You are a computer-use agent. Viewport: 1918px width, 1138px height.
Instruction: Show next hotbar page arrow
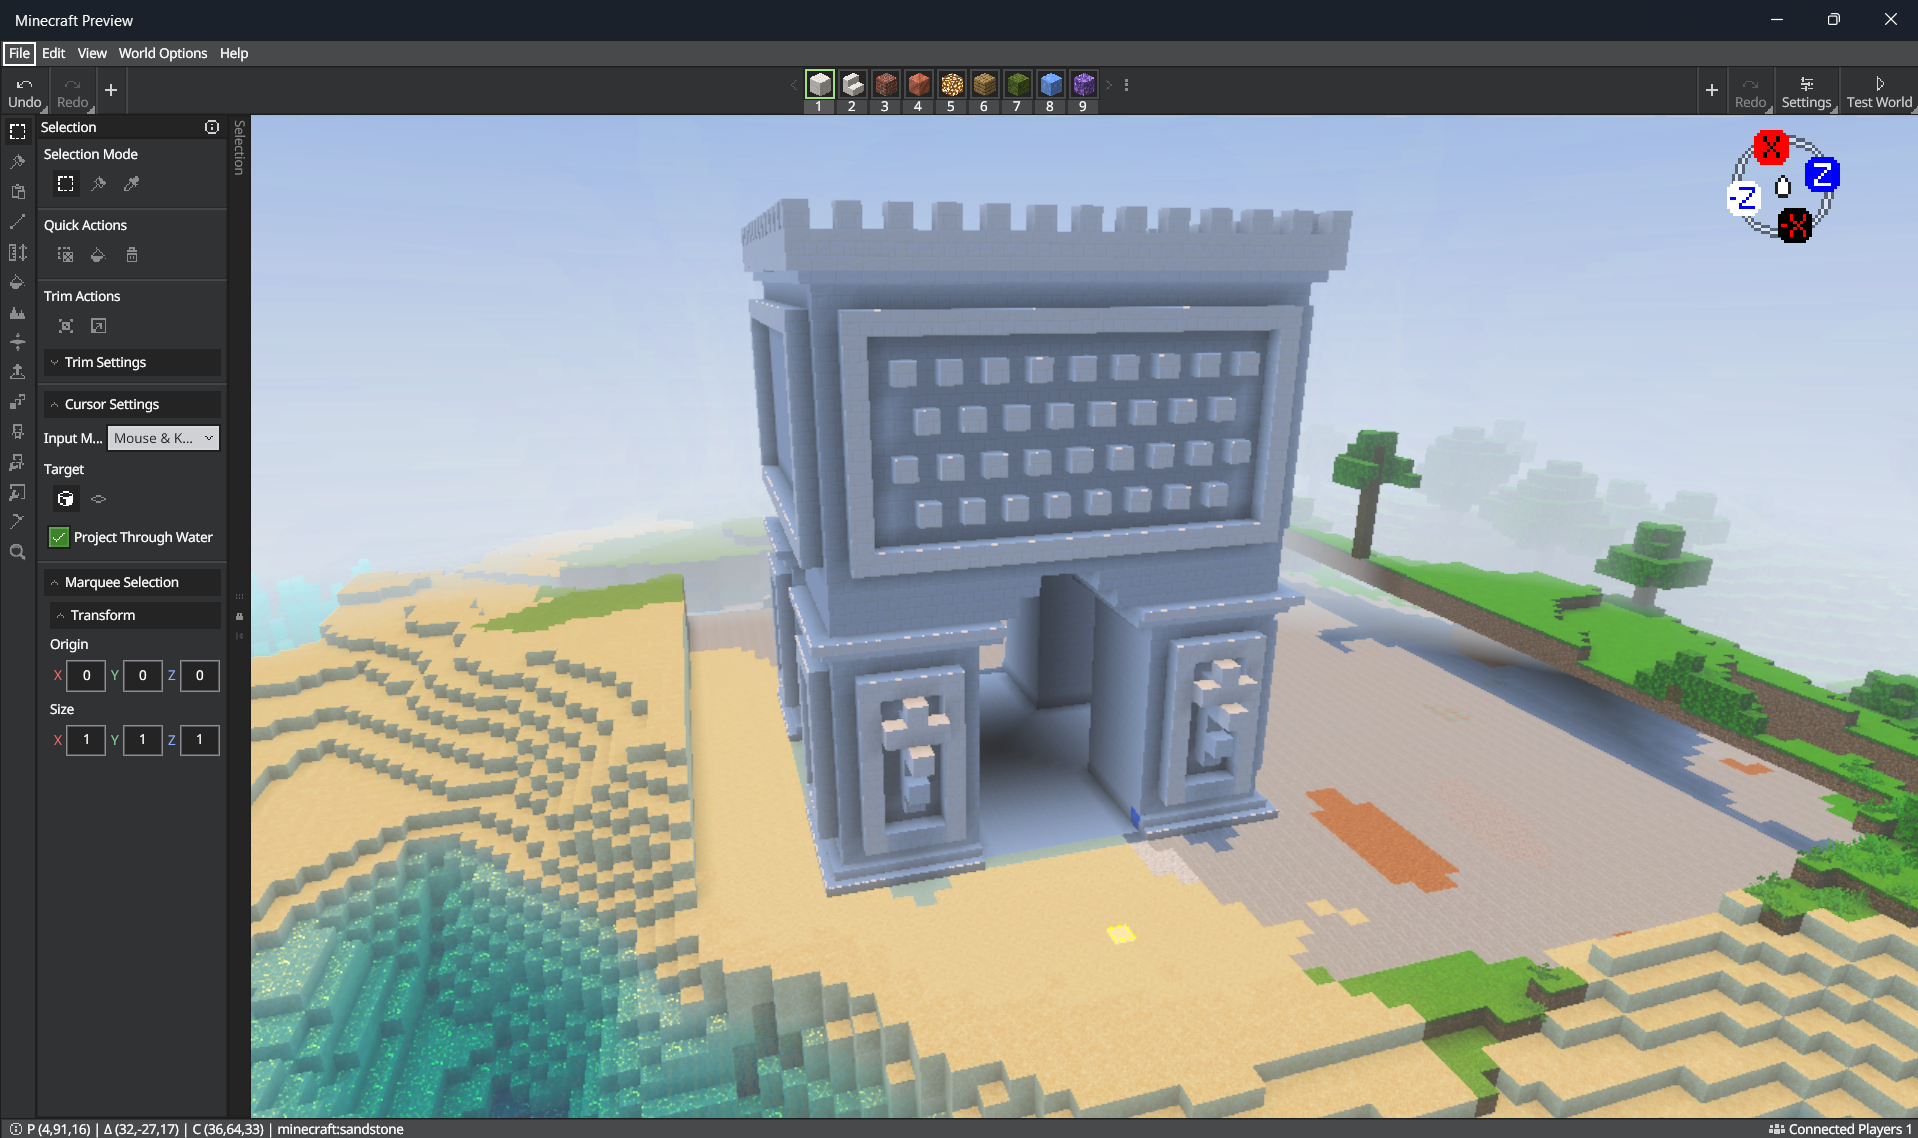pos(1108,85)
